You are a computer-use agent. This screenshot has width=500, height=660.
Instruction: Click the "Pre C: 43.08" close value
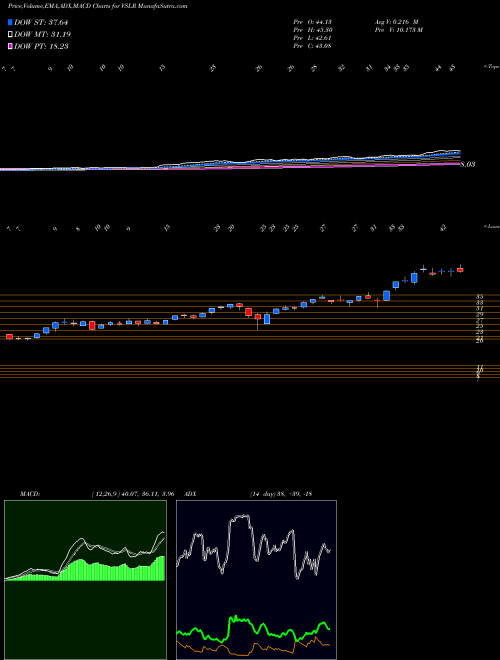tap(312, 46)
